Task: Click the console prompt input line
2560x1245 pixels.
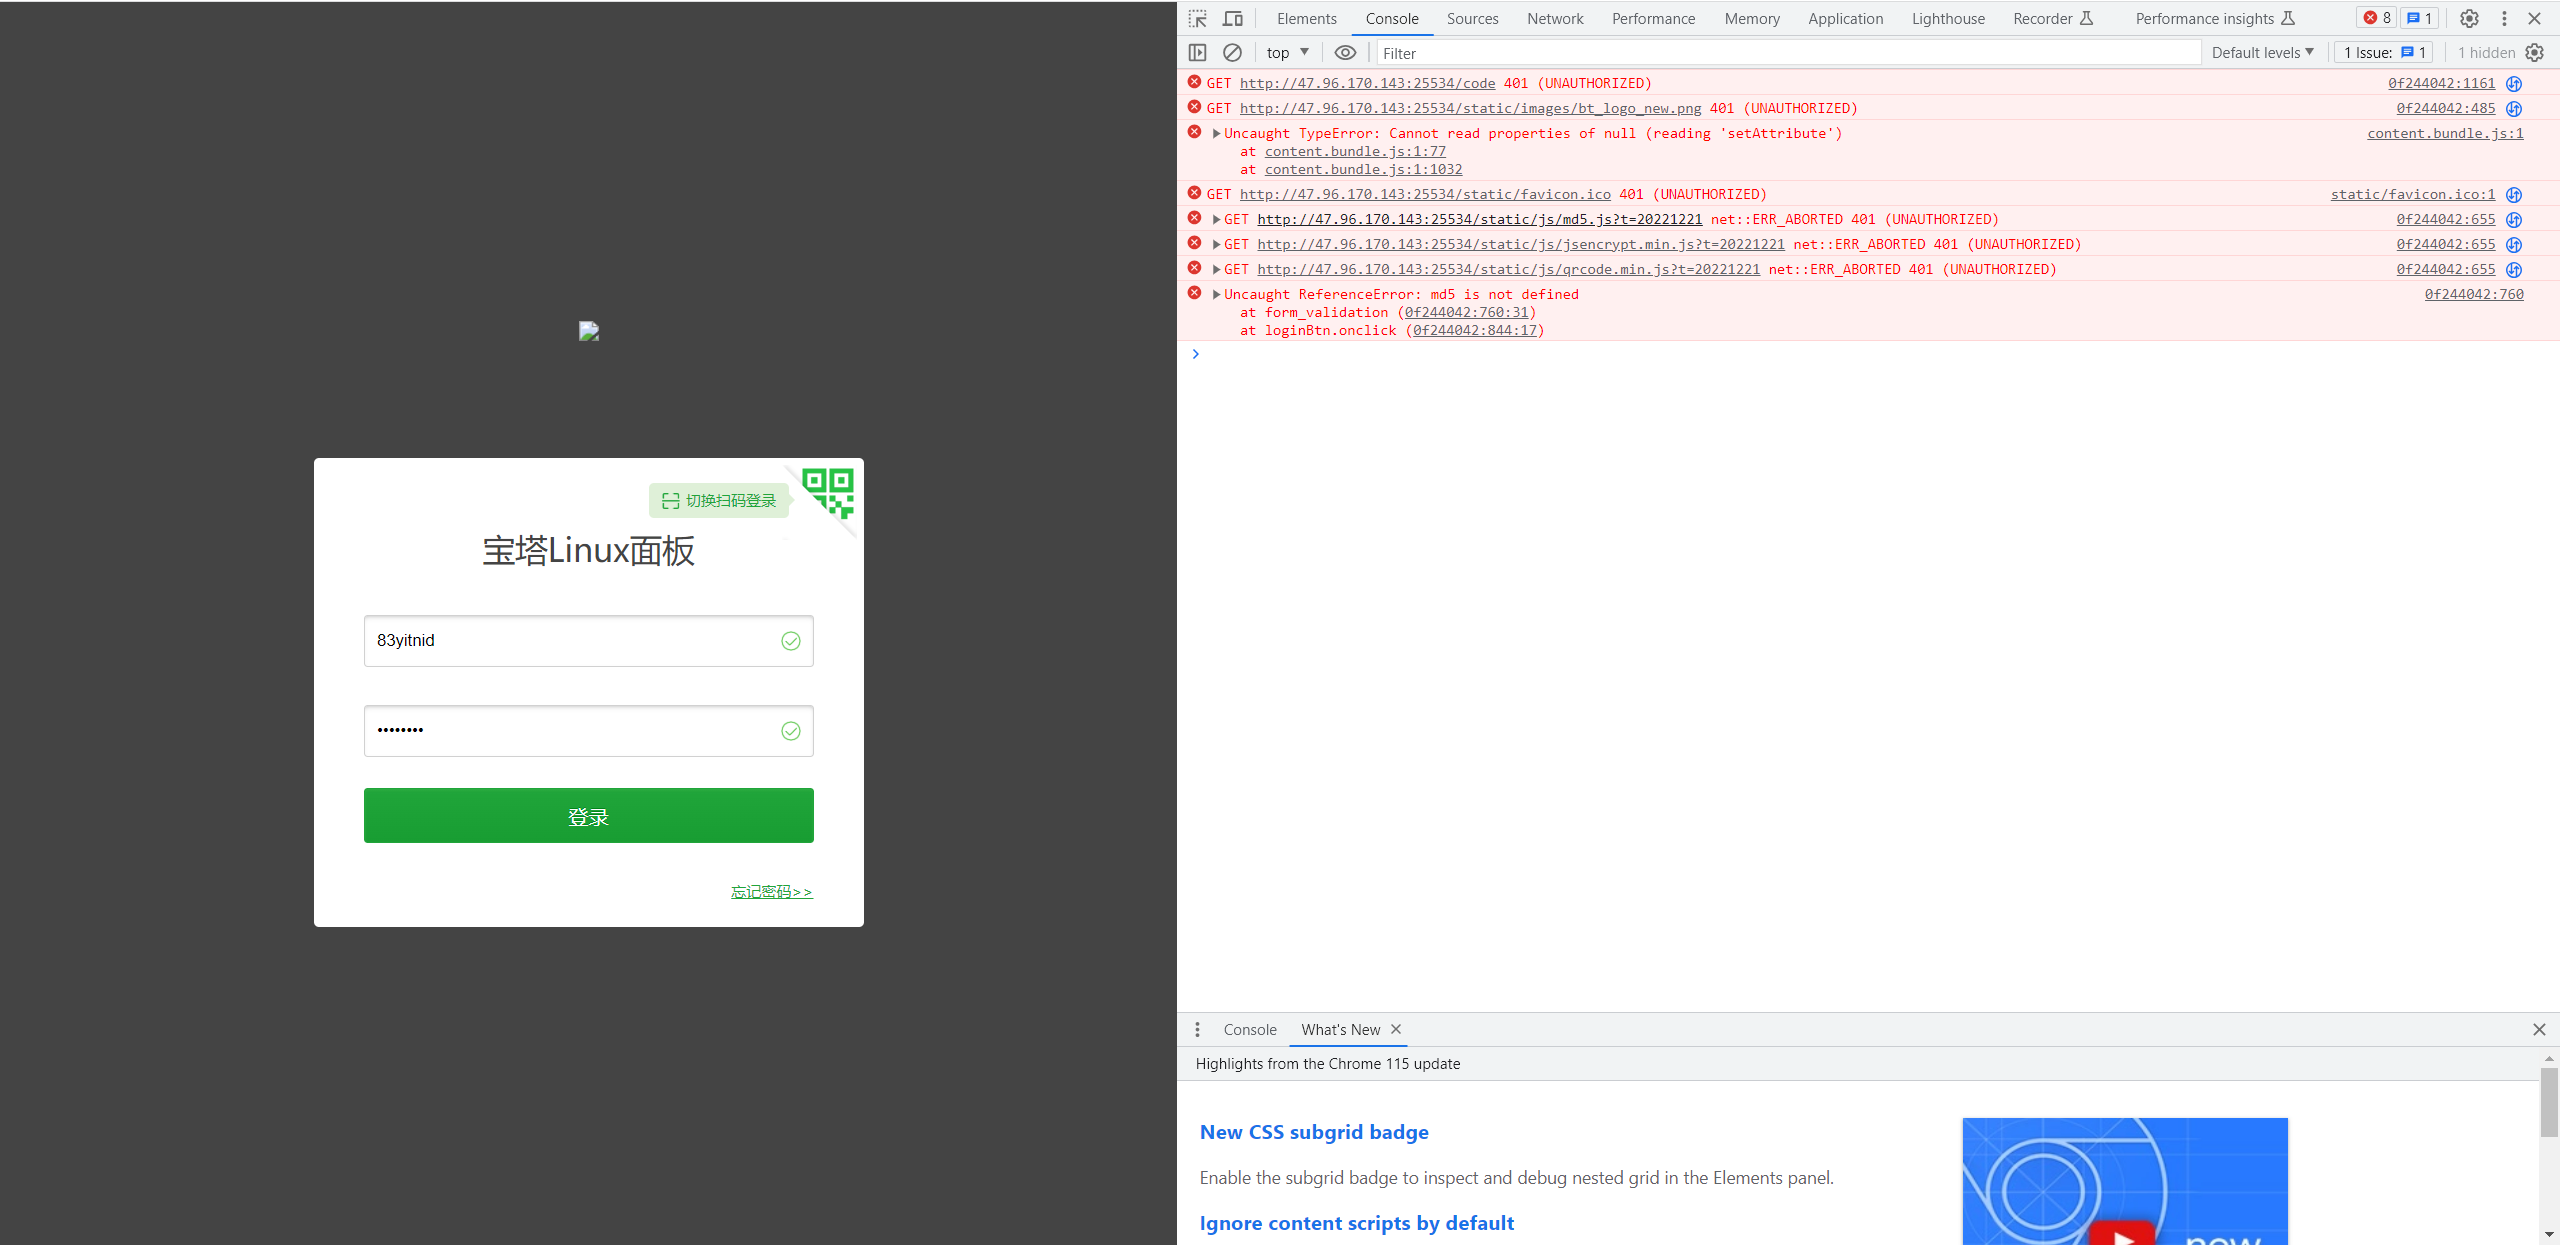Action: pyautogui.click(x=1870, y=354)
